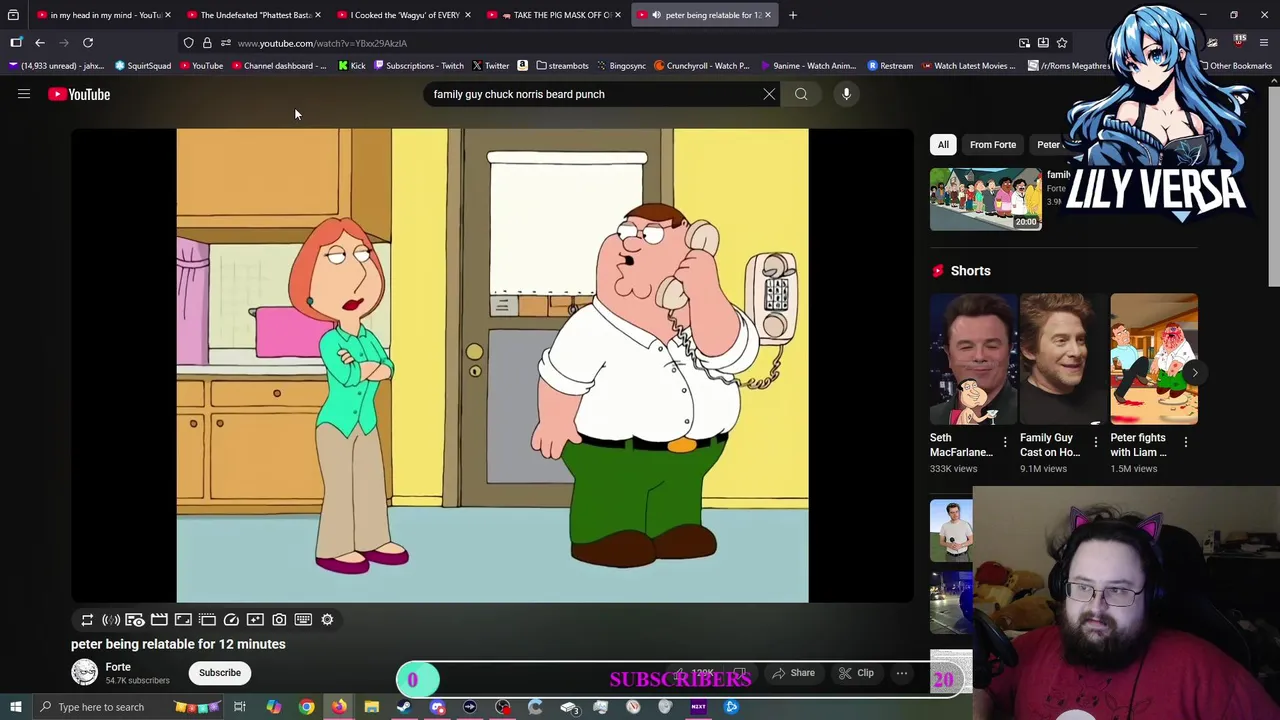1280x720 pixels.
Task: Open the playback speed gauge icon
Action: tap(231, 620)
